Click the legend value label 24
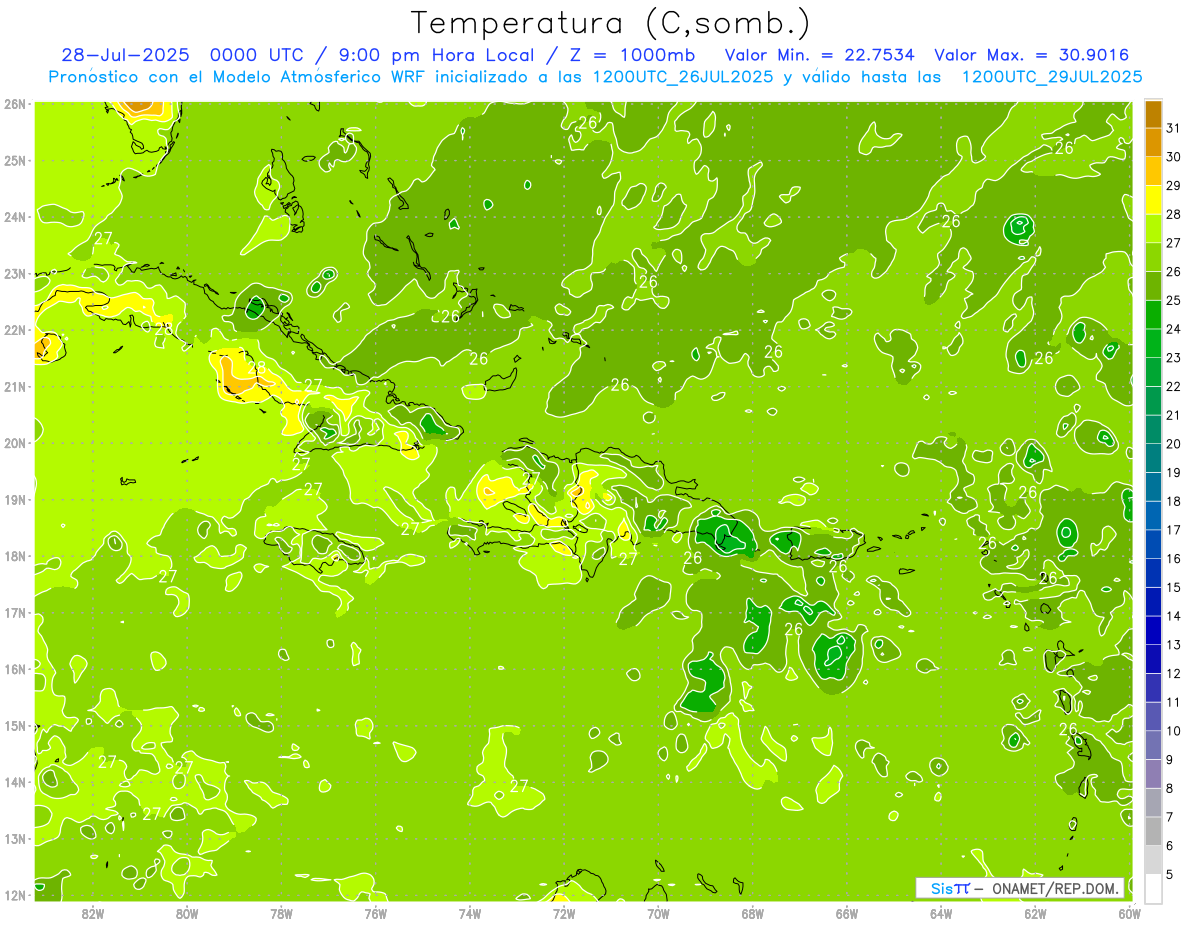Image resolution: width=1200 pixels, height=927 pixels. point(1173,329)
